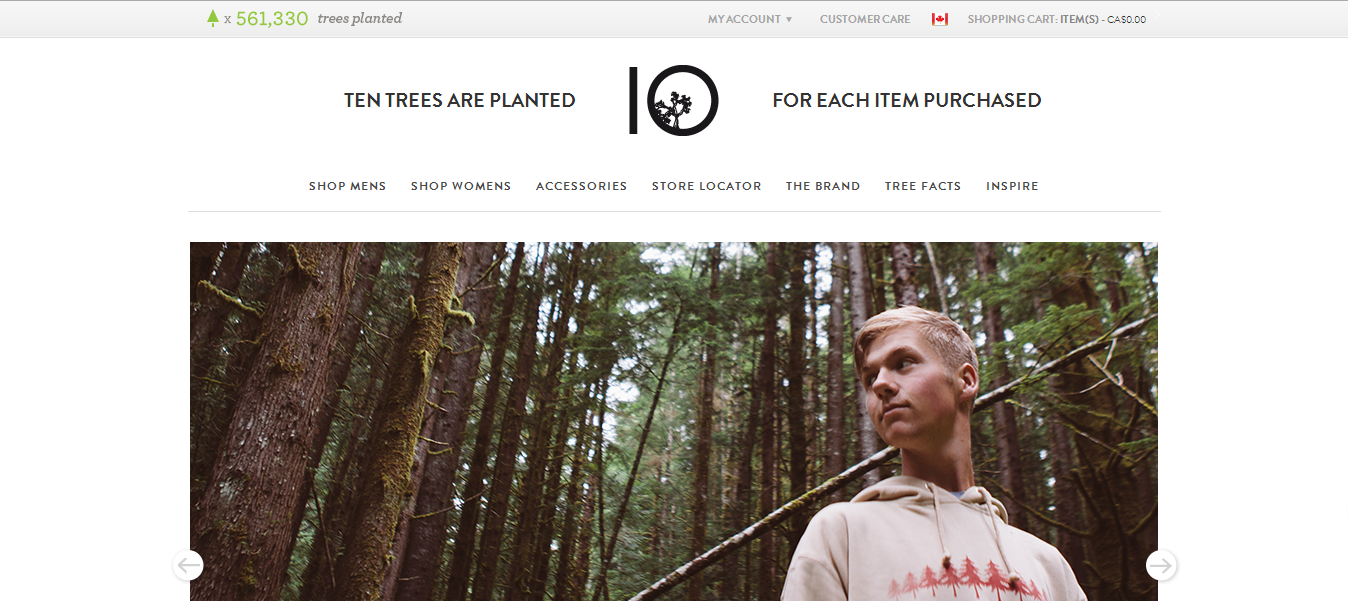Advance carousel with right arrow
This screenshot has height=601, width=1348.
[x=1160, y=565]
